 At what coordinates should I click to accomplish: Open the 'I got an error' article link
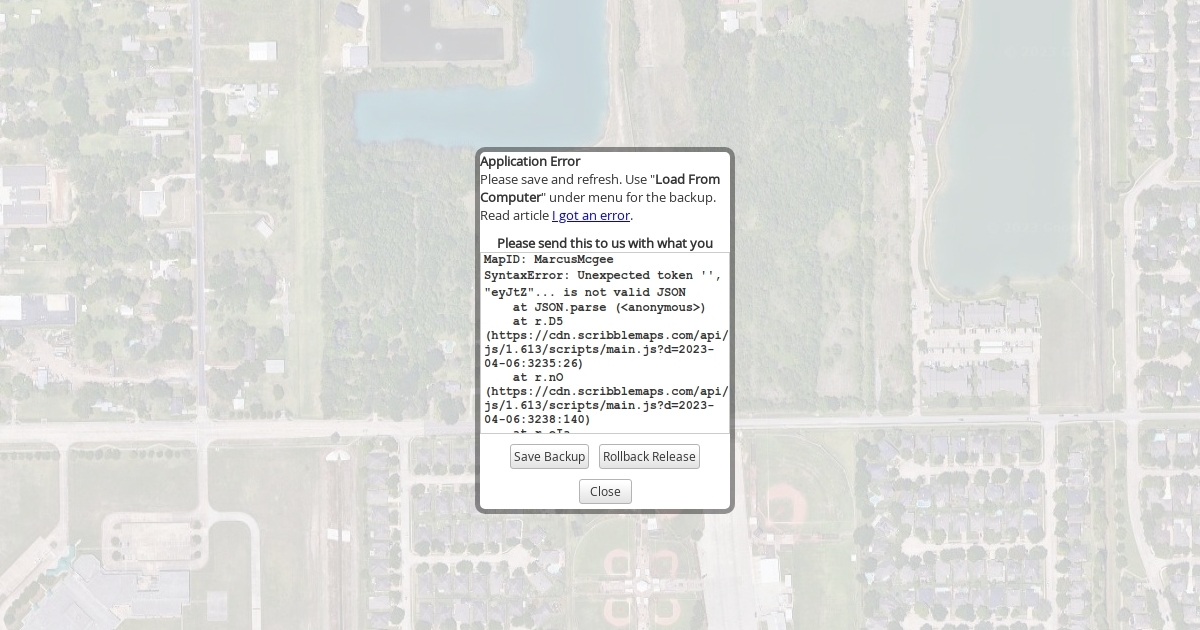(x=591, y=215)
